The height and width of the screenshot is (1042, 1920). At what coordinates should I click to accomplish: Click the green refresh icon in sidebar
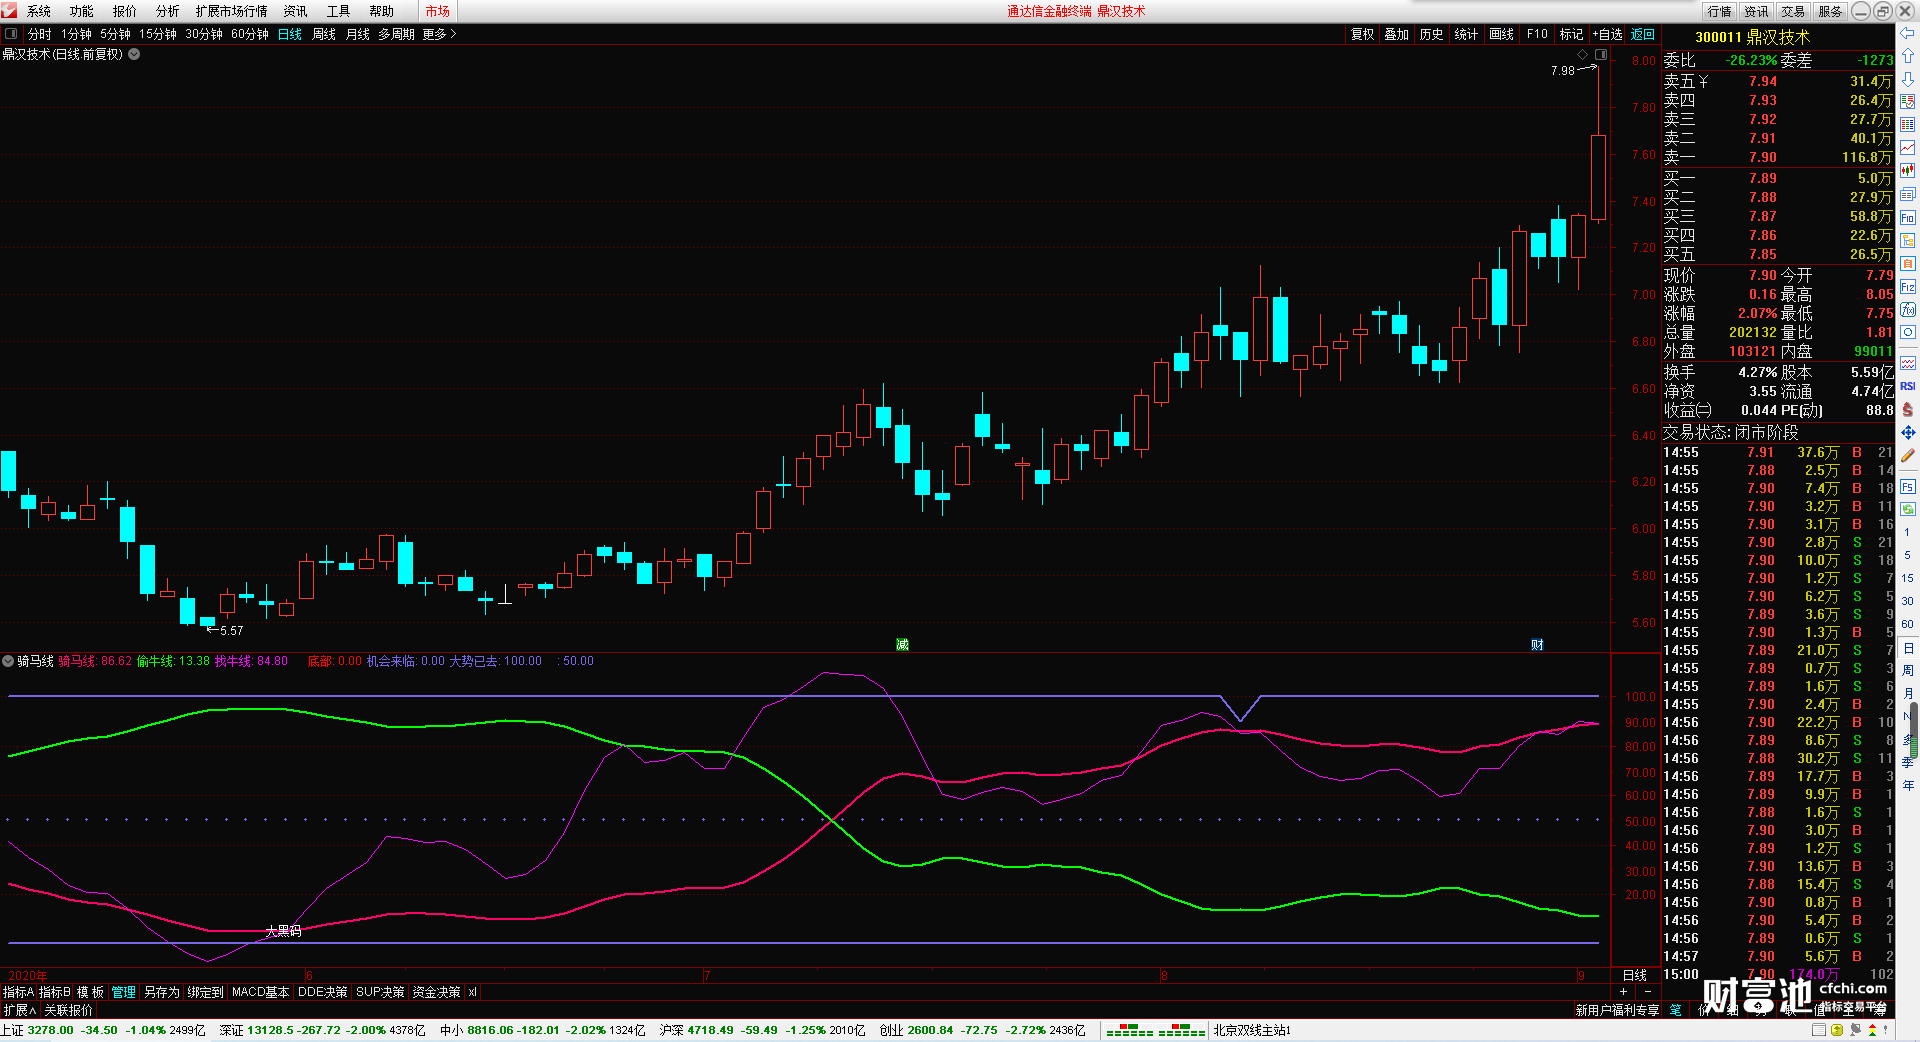[1908, 510]
